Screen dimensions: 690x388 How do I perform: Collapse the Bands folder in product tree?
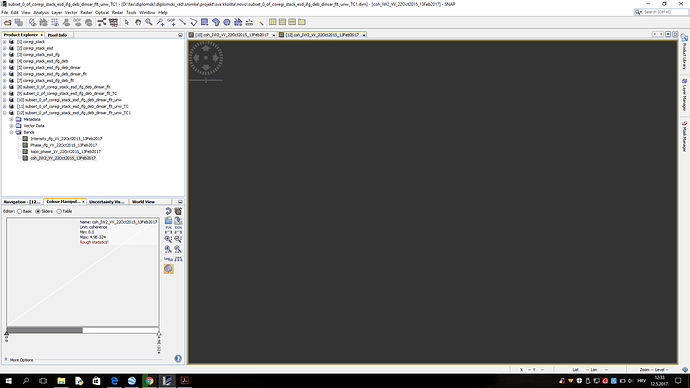tap(11, 132)
